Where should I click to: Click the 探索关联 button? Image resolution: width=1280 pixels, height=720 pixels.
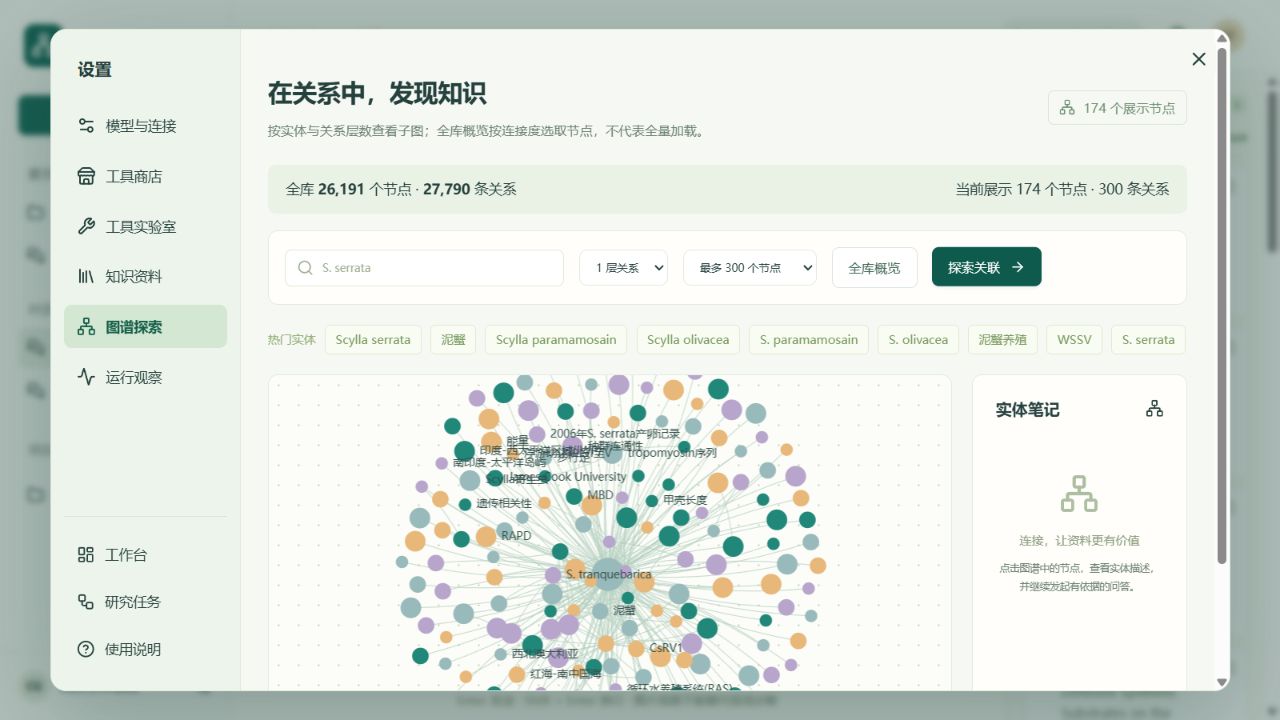coord(986,267)
